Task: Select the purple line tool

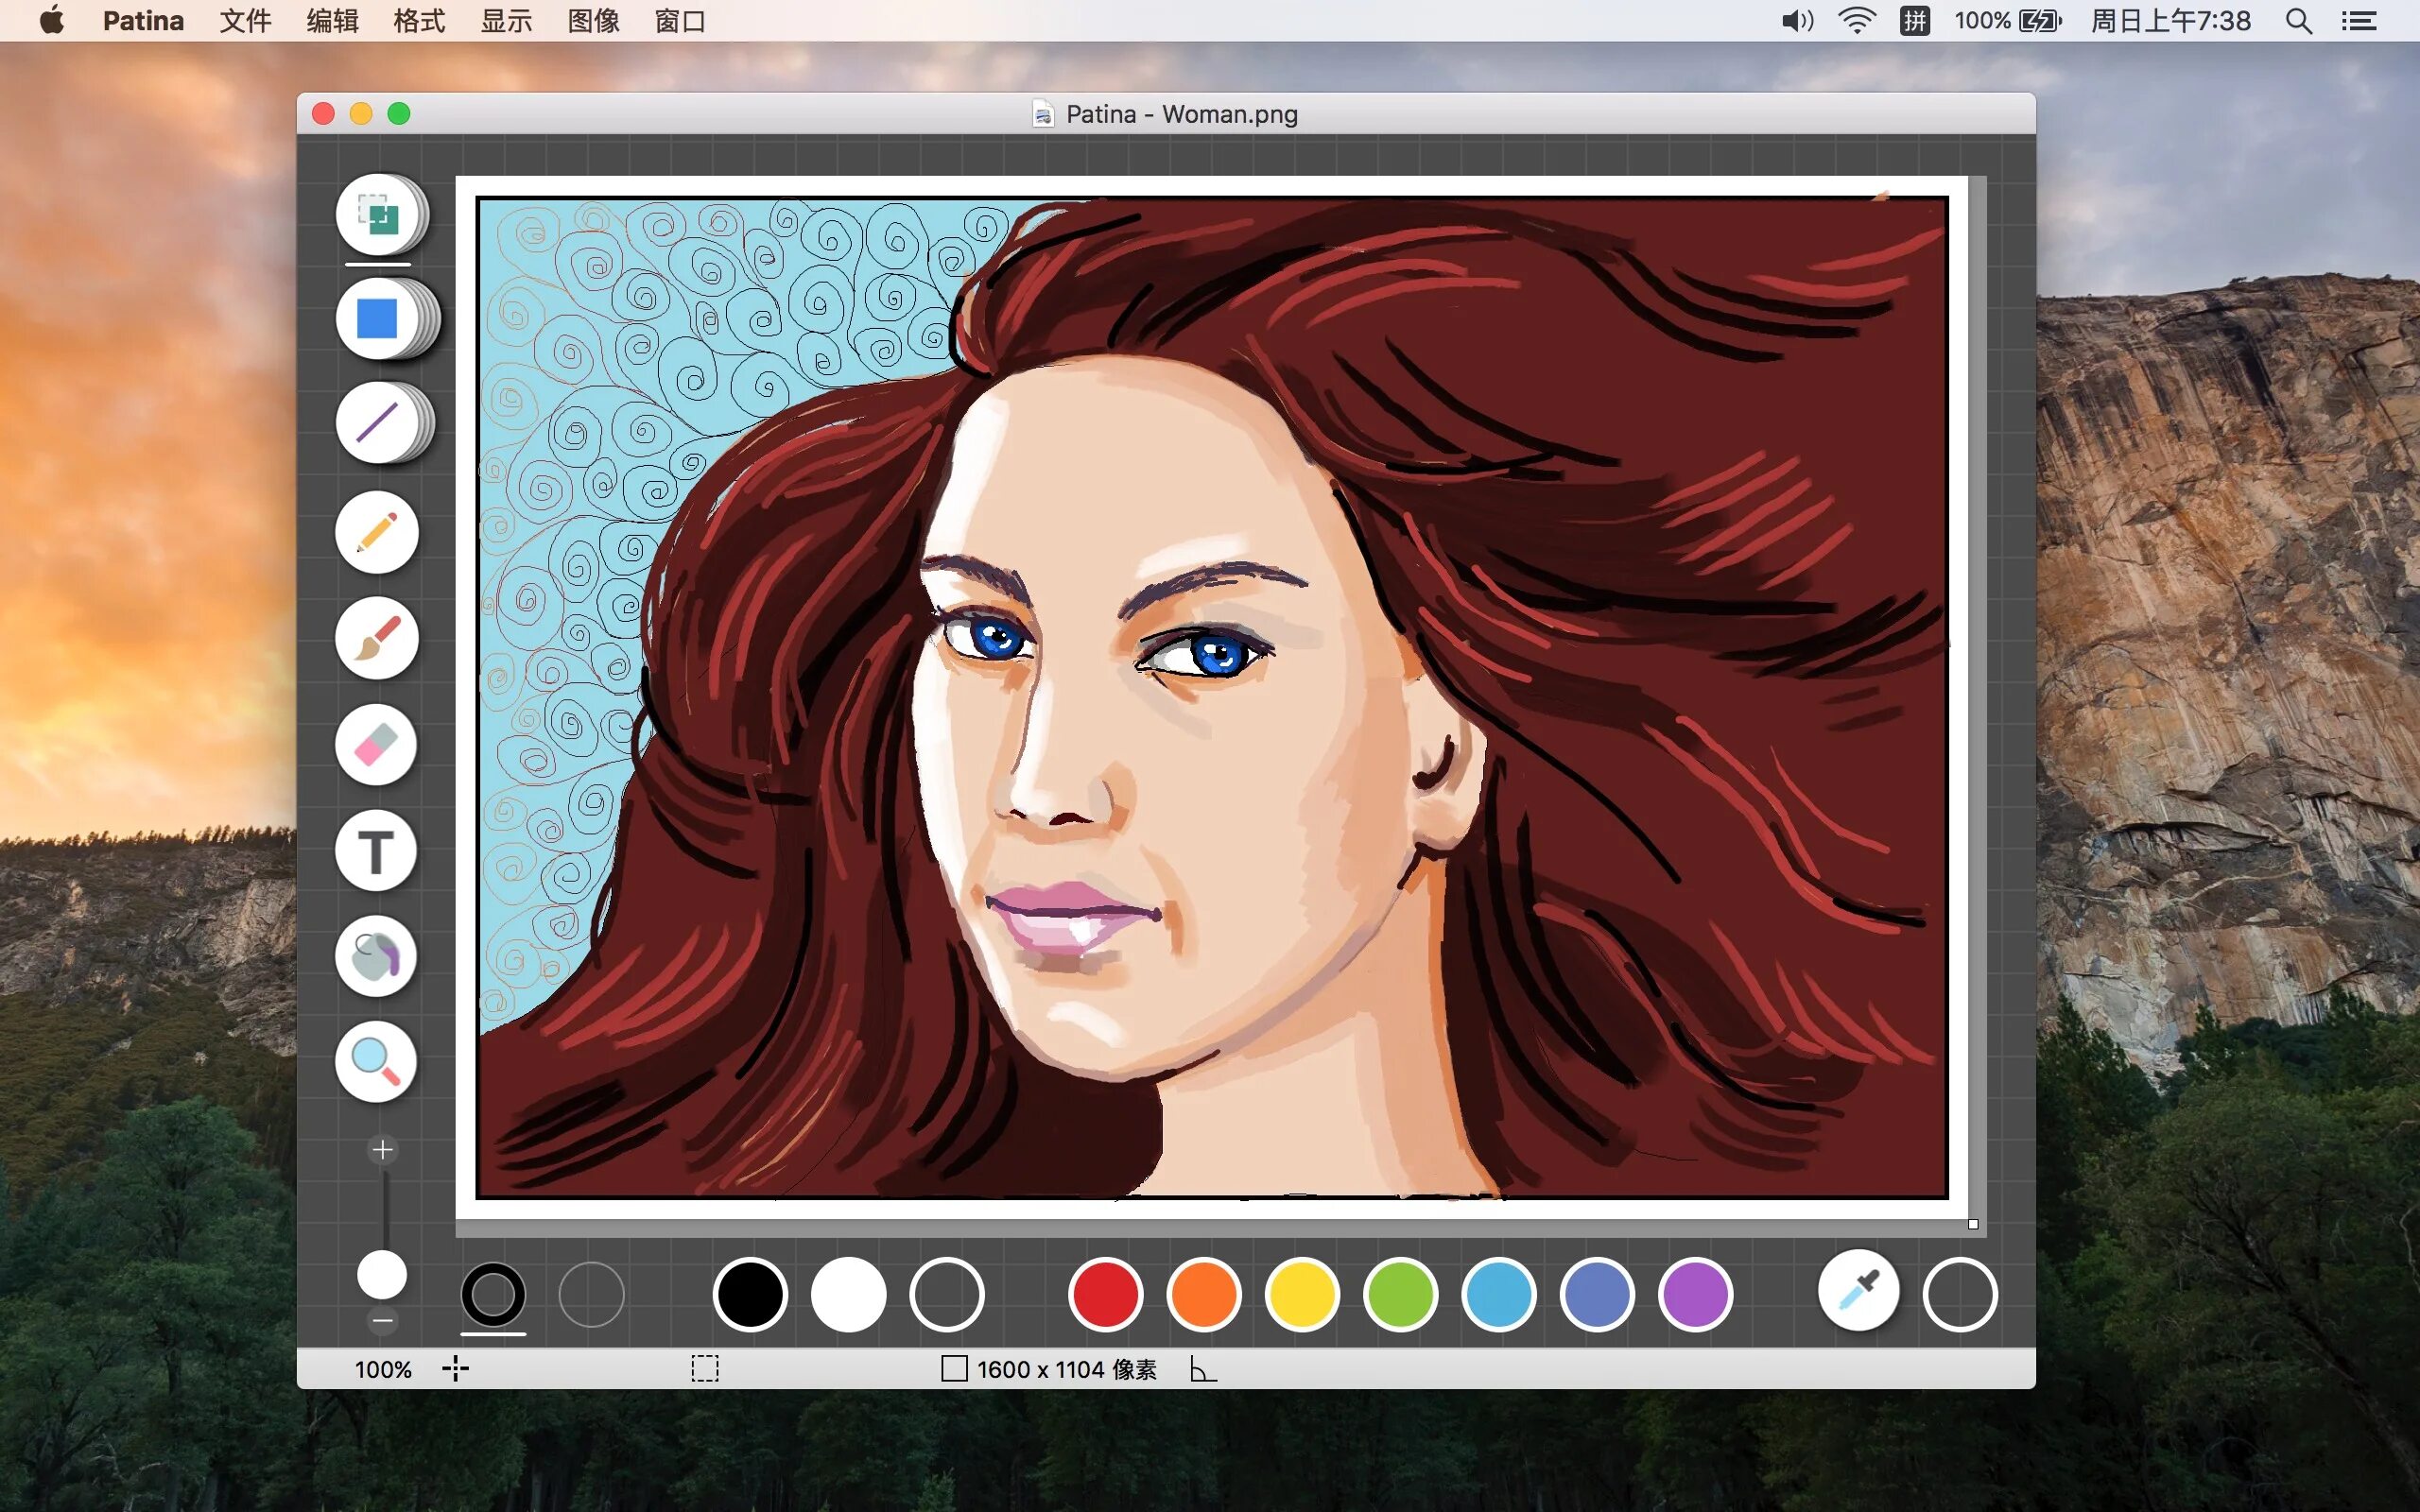Action: tap(378, 423)
